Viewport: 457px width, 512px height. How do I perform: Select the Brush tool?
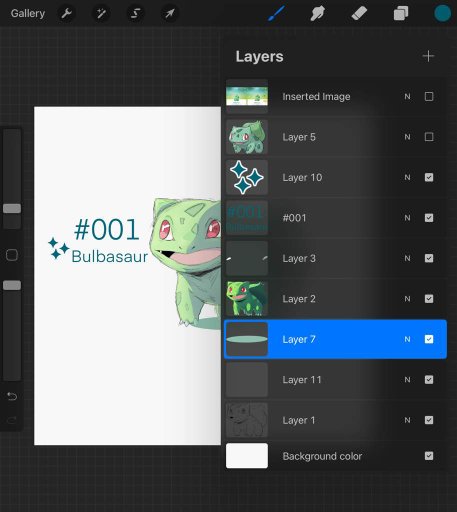pos(276,14)
